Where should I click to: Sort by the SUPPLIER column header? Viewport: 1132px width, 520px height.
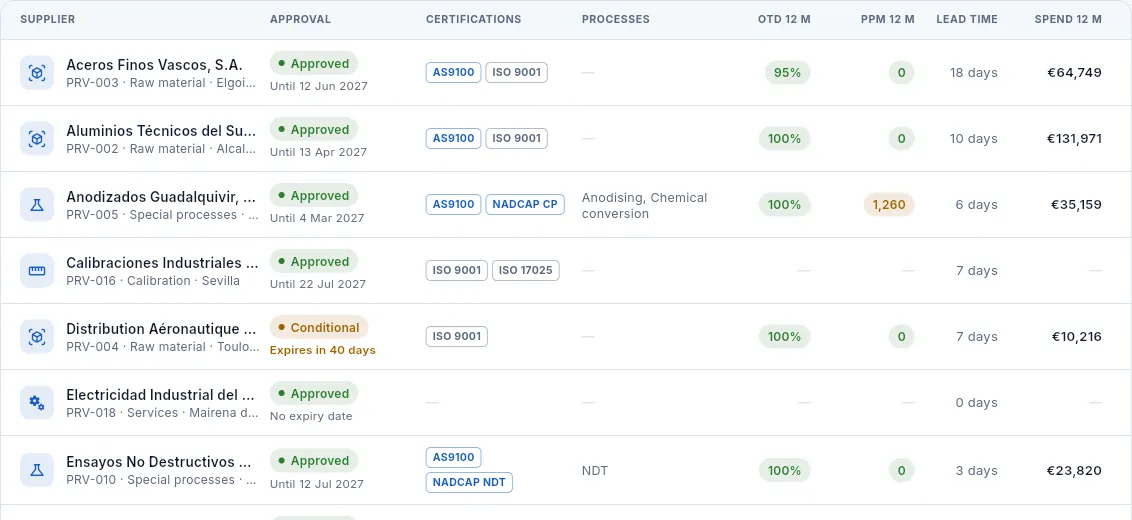point(48,20)
